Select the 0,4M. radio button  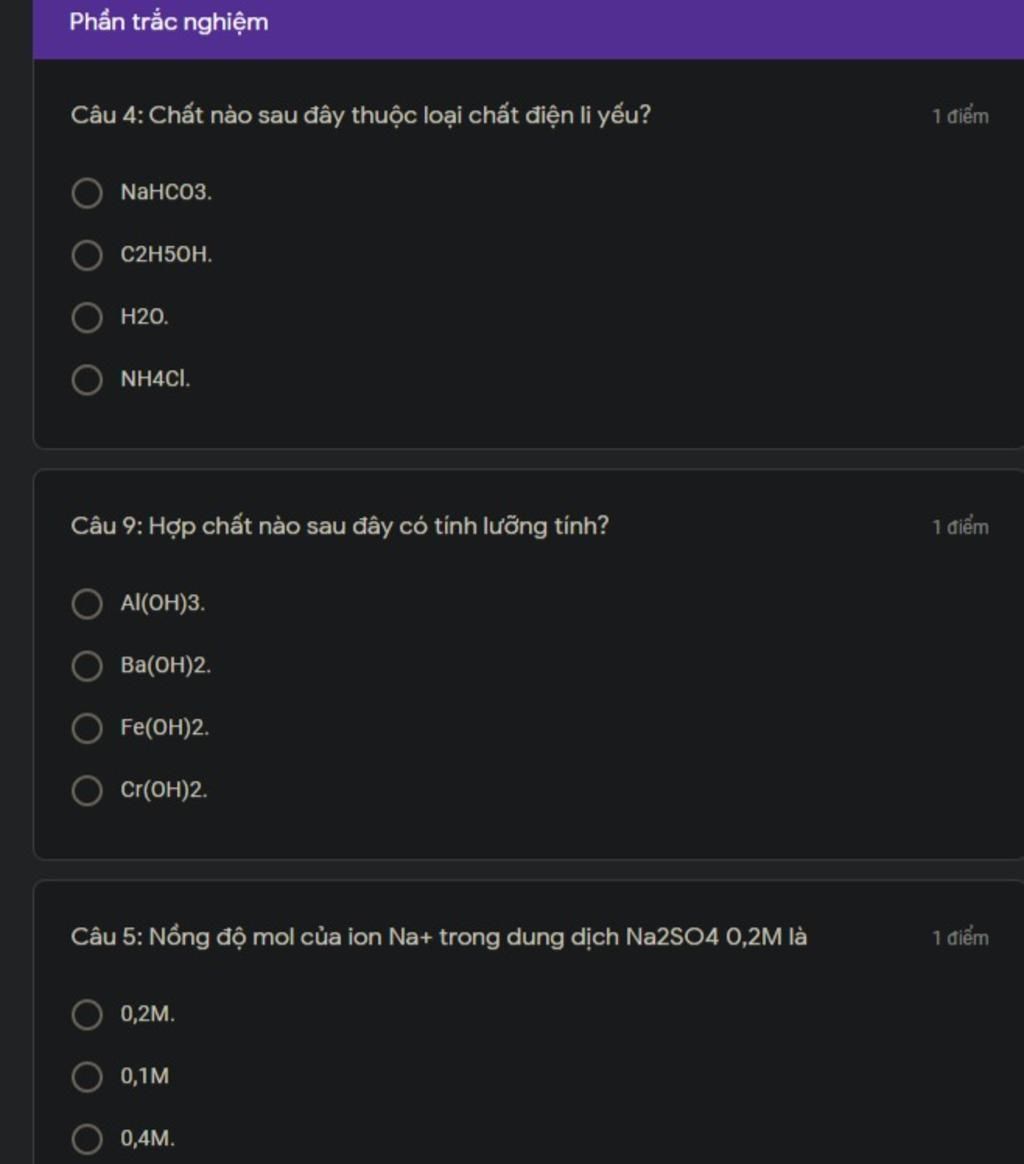click(x=87, y=1140)
